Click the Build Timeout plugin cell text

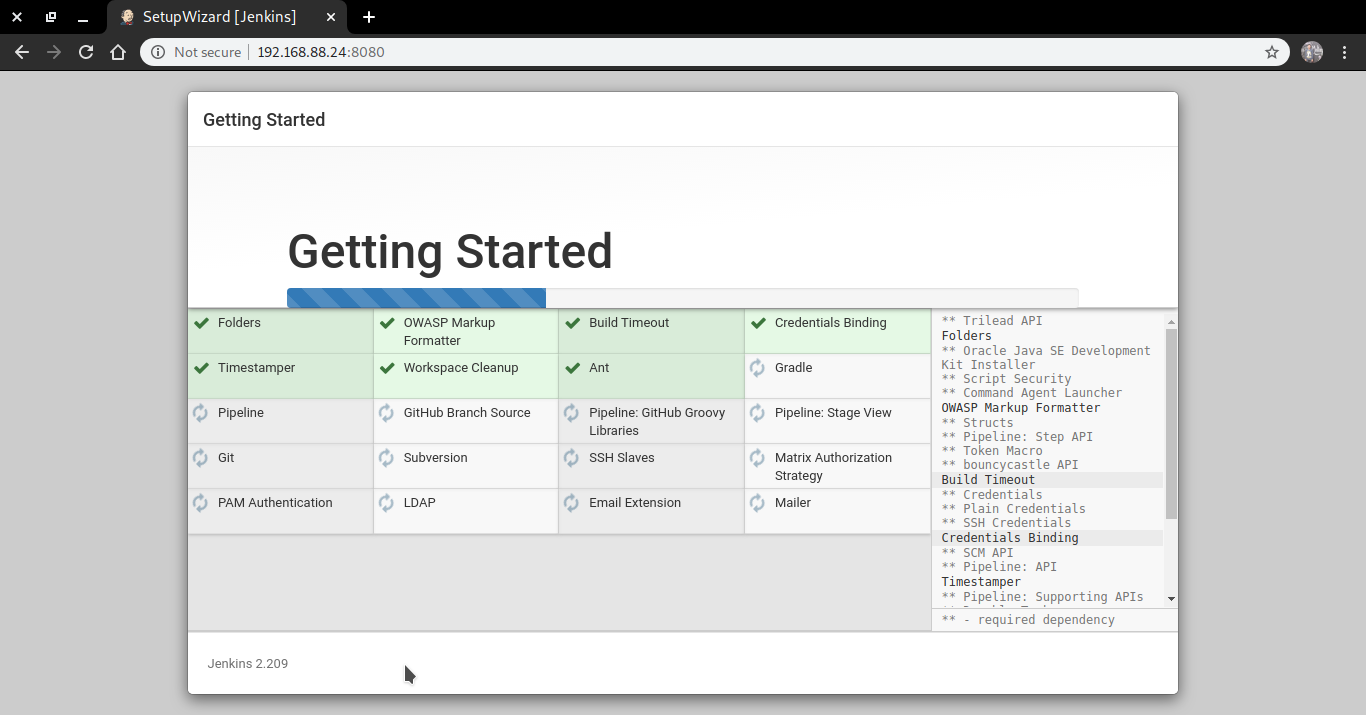(x=629, y=323)
